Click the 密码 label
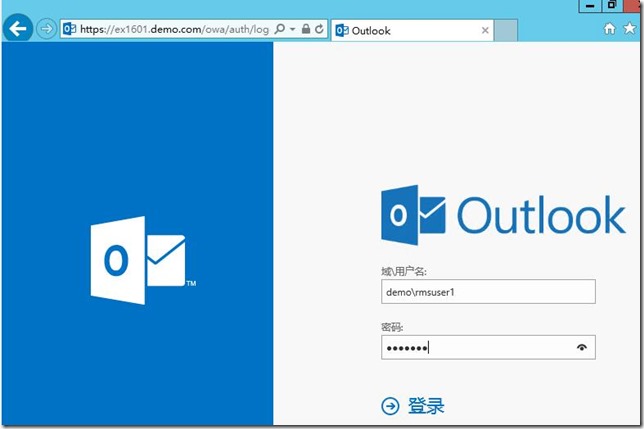The width and height of the screenshot is (644, 429). coord(392,327)
